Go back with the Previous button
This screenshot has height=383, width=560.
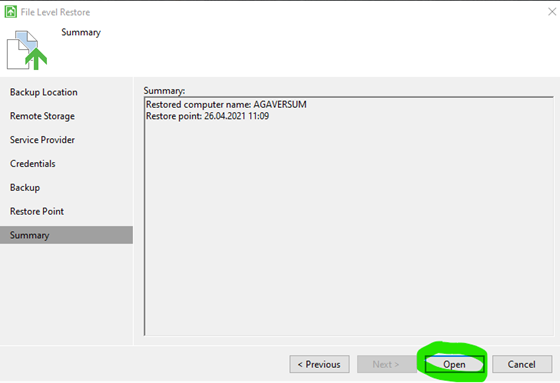pos(319,364)
